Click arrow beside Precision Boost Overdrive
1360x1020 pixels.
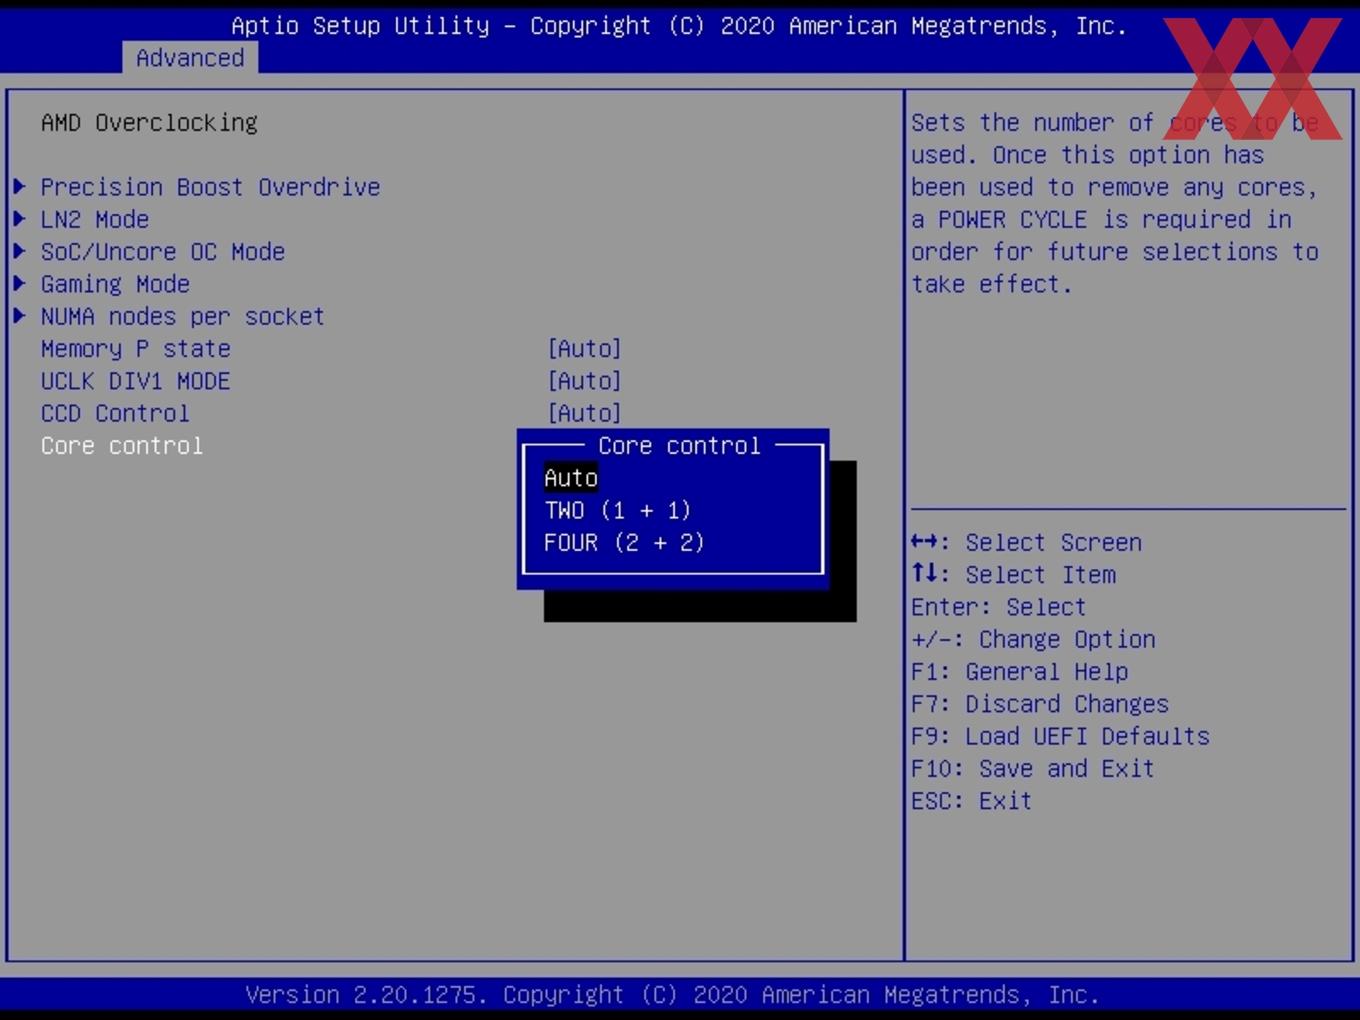pyautogui.click(x=20, y=187)
